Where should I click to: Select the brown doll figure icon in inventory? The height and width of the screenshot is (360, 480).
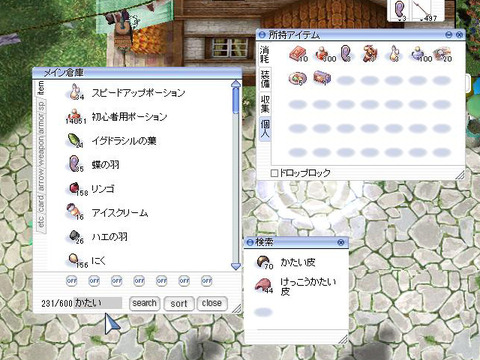(x=369, y=54)
